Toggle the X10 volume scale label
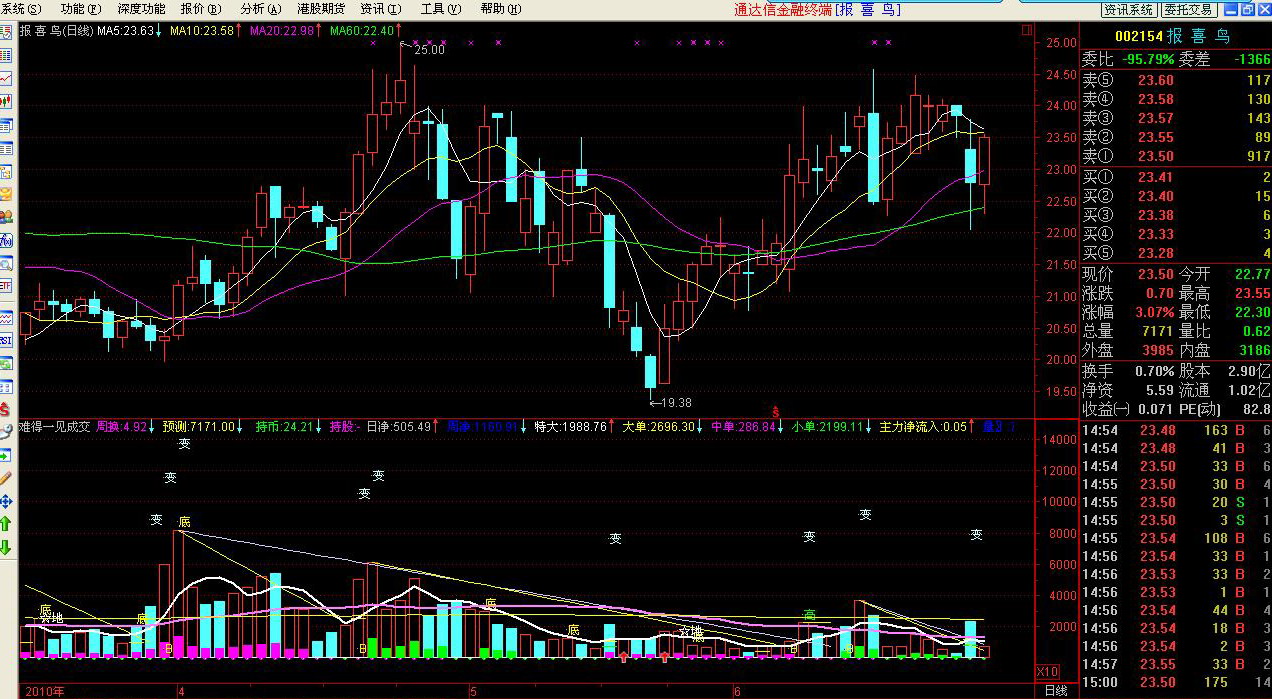Screen dimensions: 1272x699 [x=1046, y=671]
